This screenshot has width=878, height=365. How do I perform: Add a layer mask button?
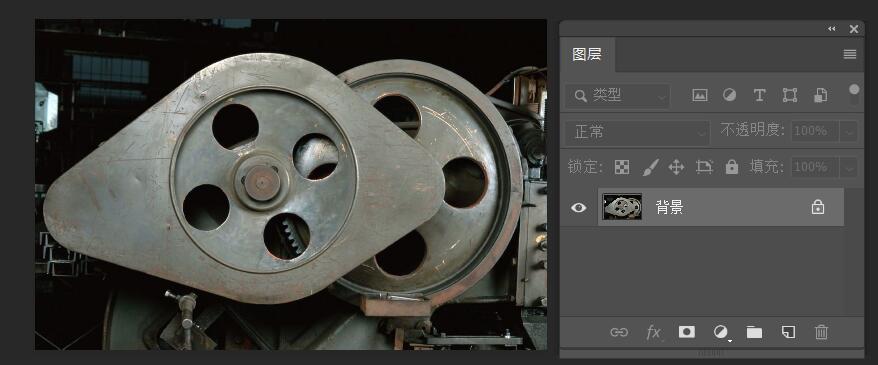click(x=686, y=332)
